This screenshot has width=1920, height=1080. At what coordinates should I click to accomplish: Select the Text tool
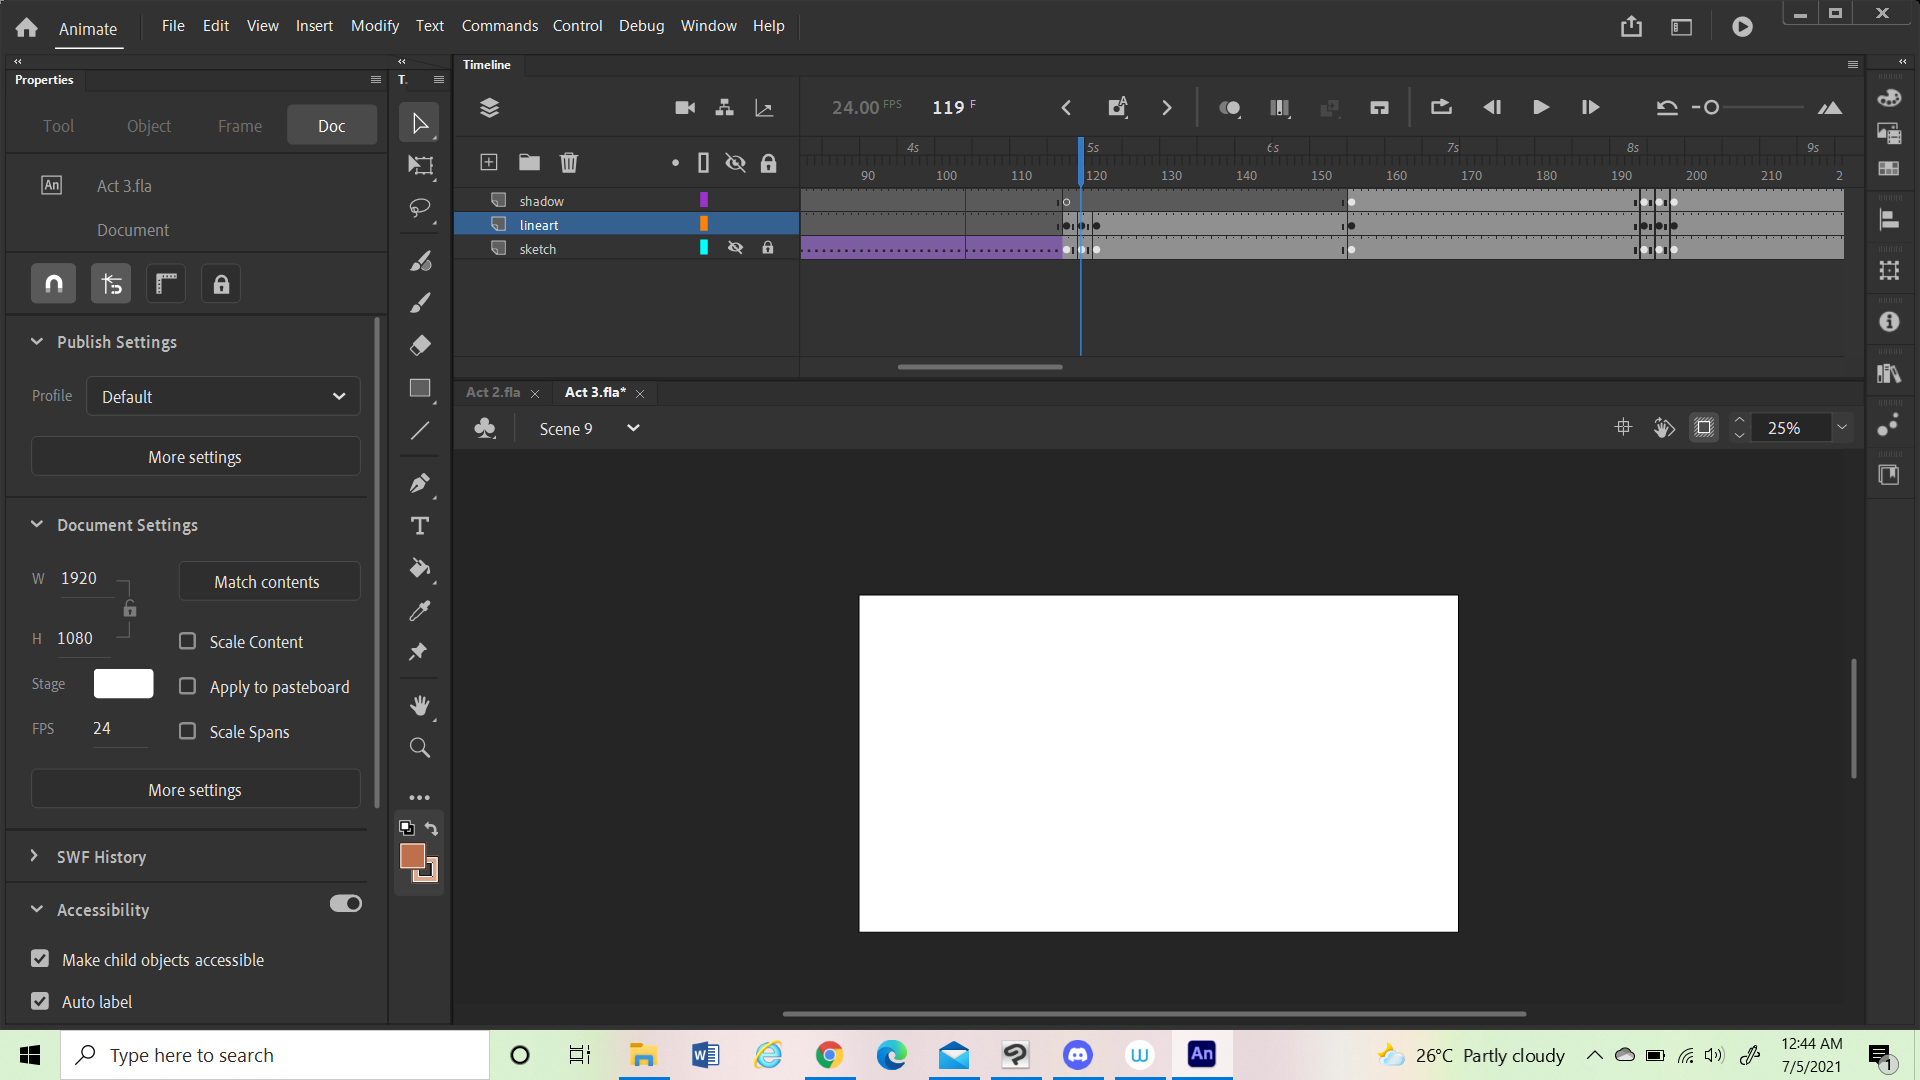[419, 525]
